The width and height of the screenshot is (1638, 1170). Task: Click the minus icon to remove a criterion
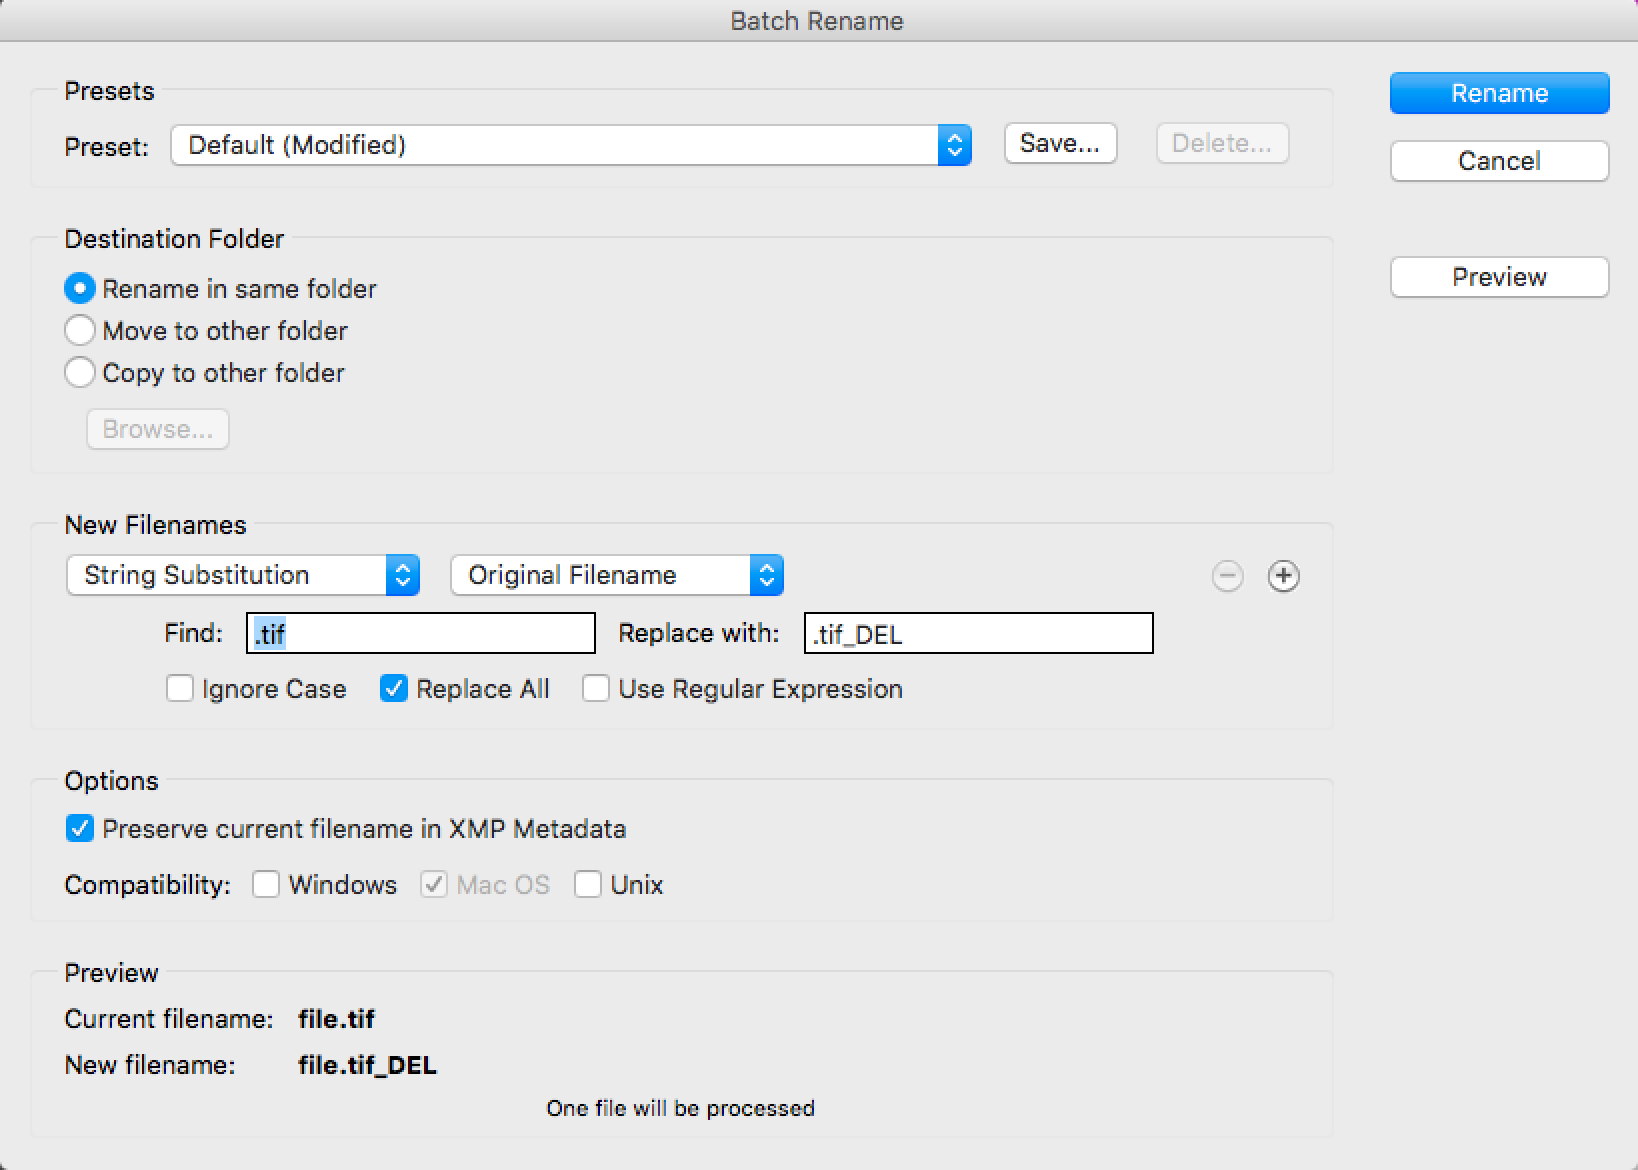[x=1227, y=576]
